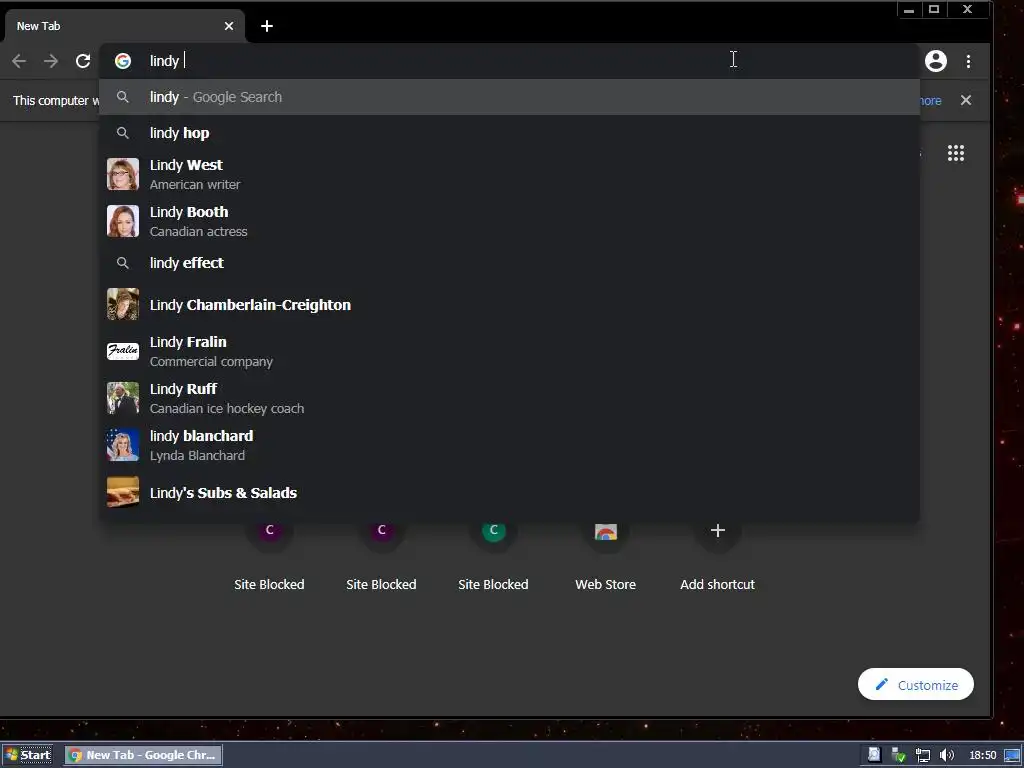Select the Lindy West suggestion
The image size is (1024, 768).
(509, 174)
